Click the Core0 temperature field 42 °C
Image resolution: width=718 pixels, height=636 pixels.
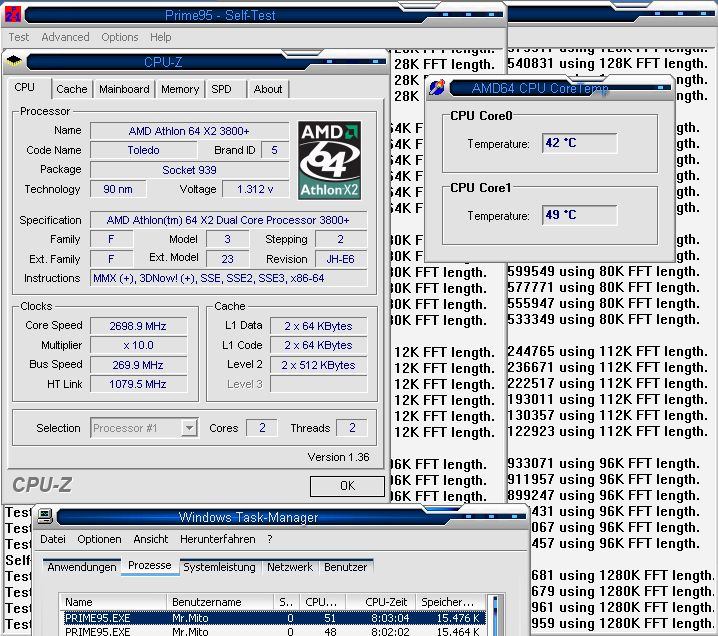(579, 143)
